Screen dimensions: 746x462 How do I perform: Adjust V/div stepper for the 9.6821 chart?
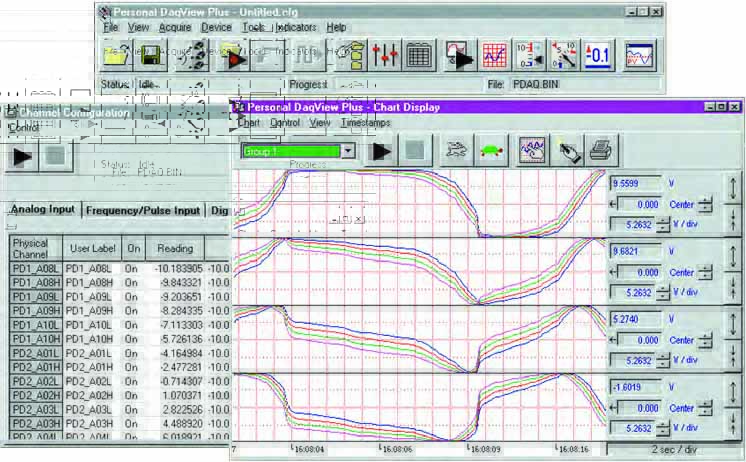point(663,293)
